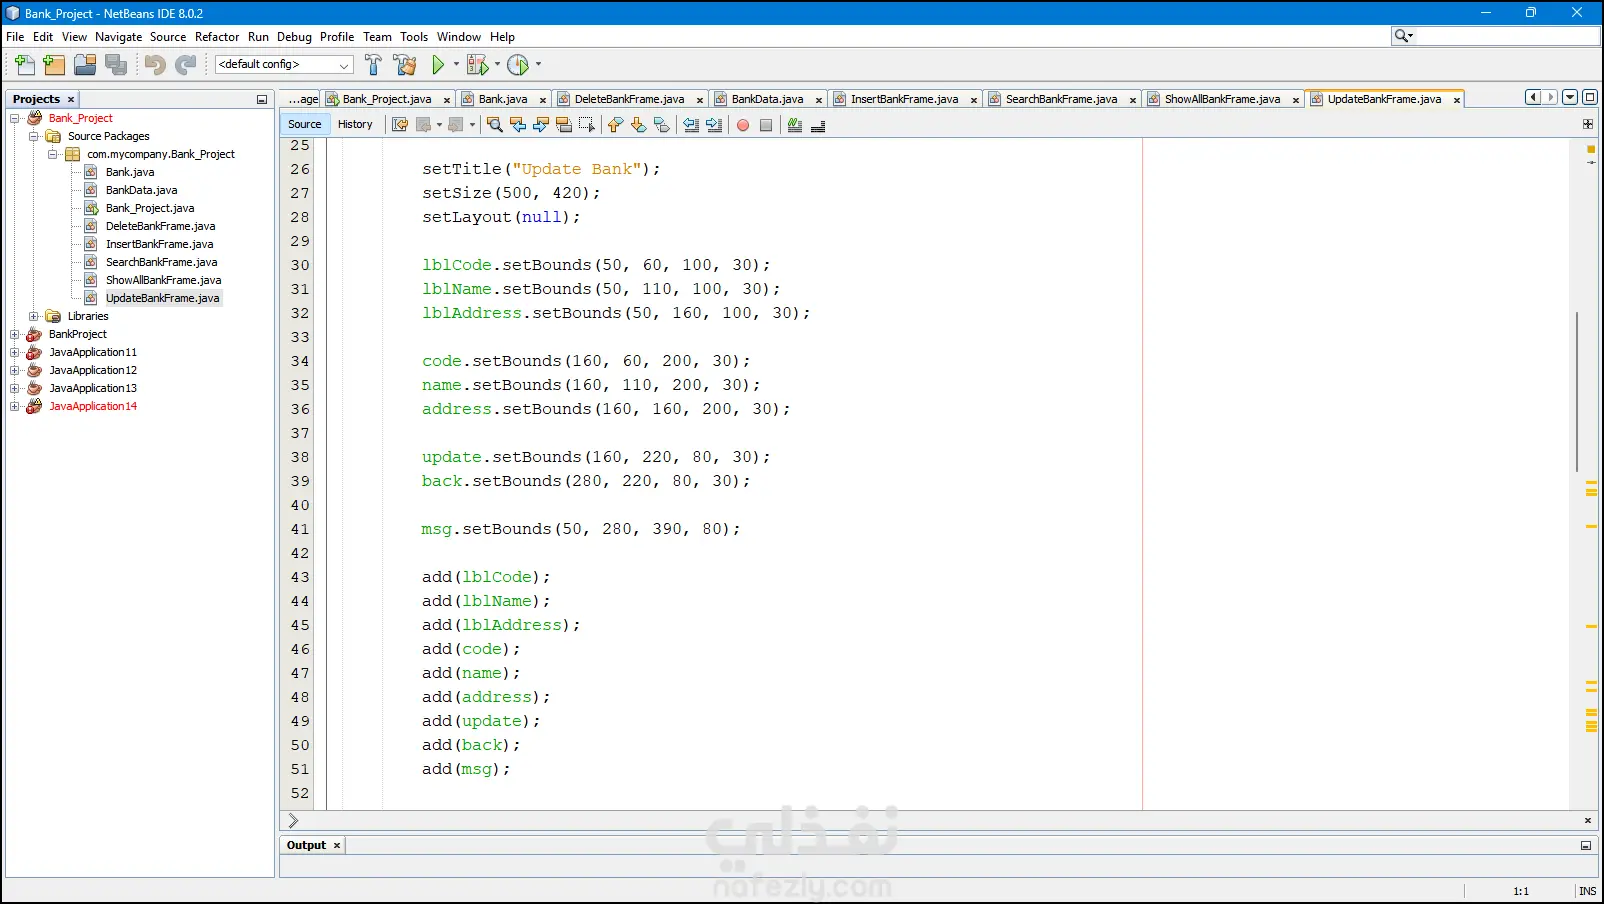Screen dimensions: 1604x904
Task: Click the Source view button
Action: tap(305, 124)
